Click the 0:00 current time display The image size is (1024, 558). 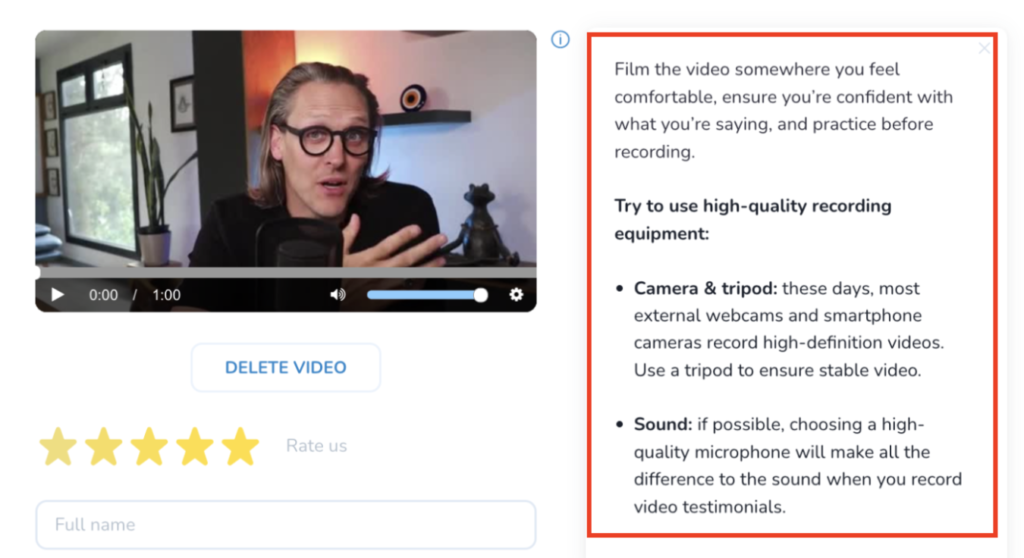[103, 295]
